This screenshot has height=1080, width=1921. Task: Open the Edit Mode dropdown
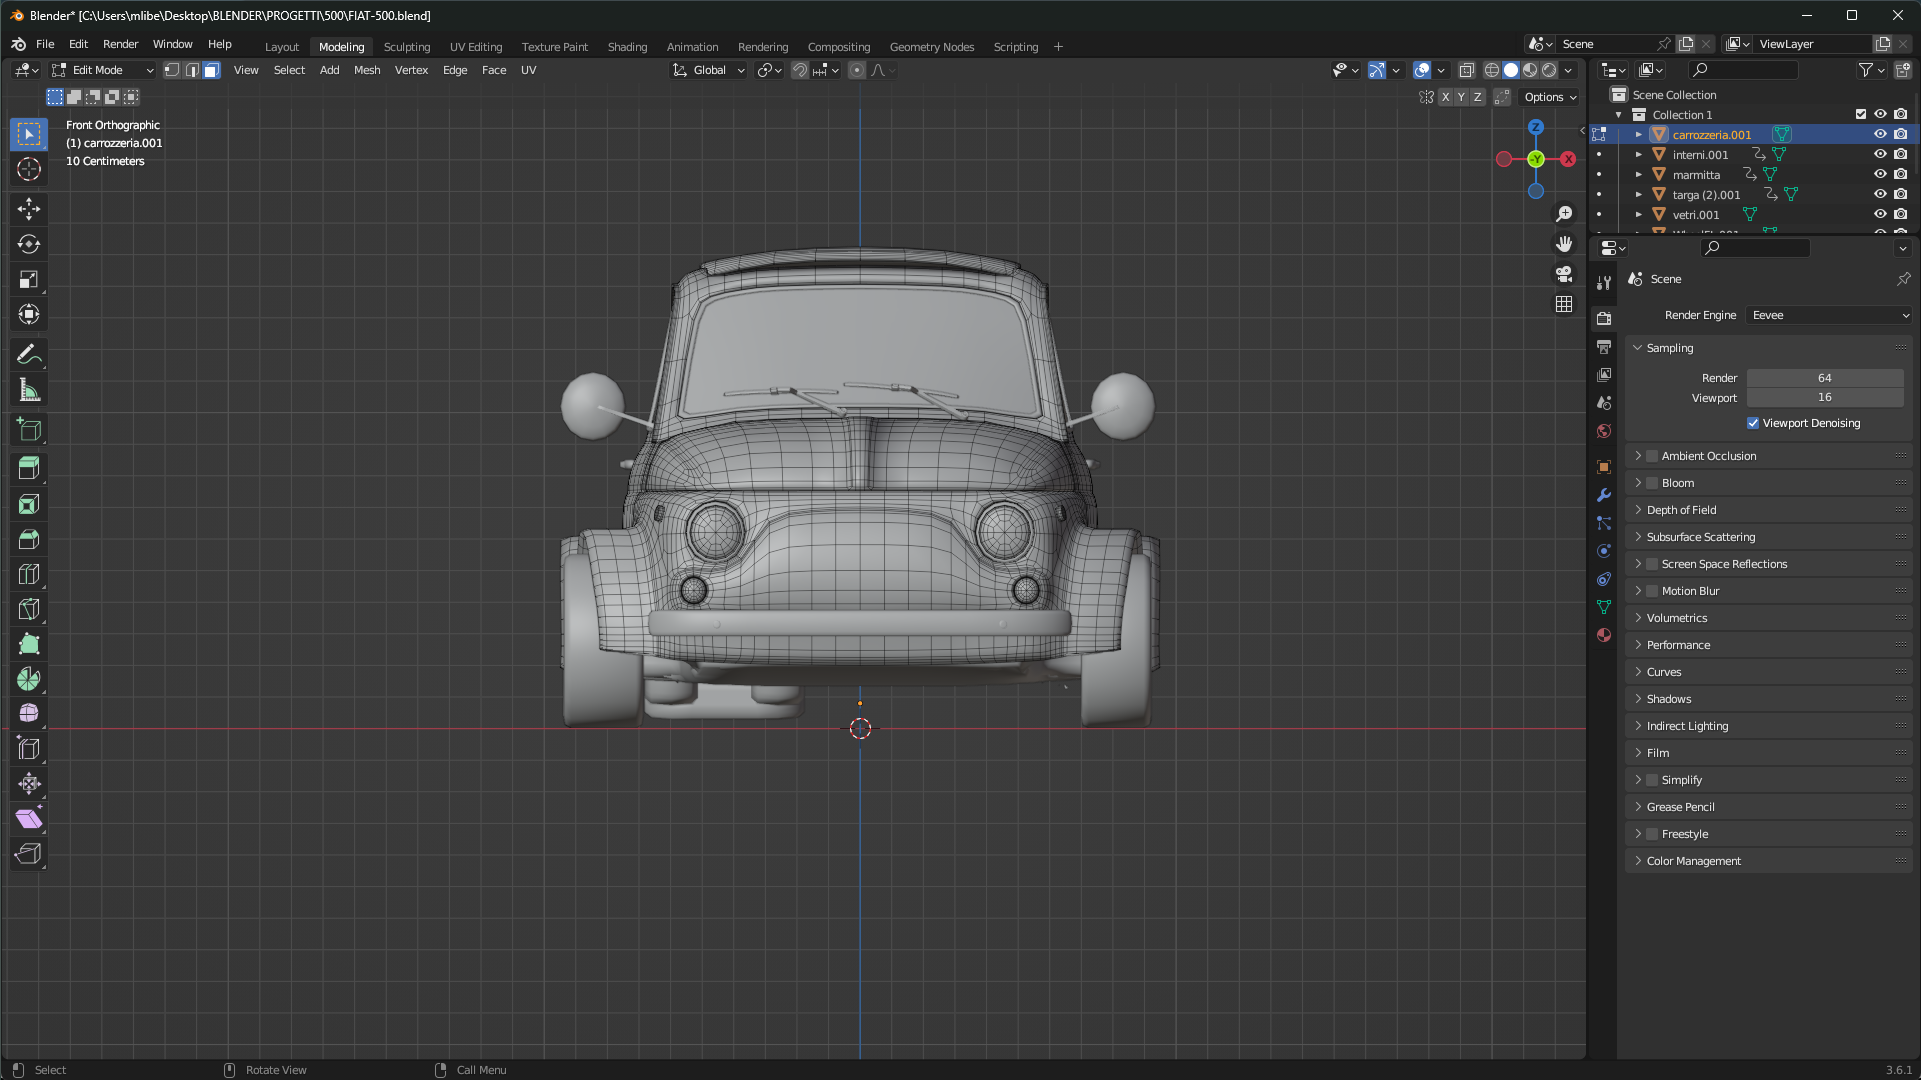coord(103,70)
